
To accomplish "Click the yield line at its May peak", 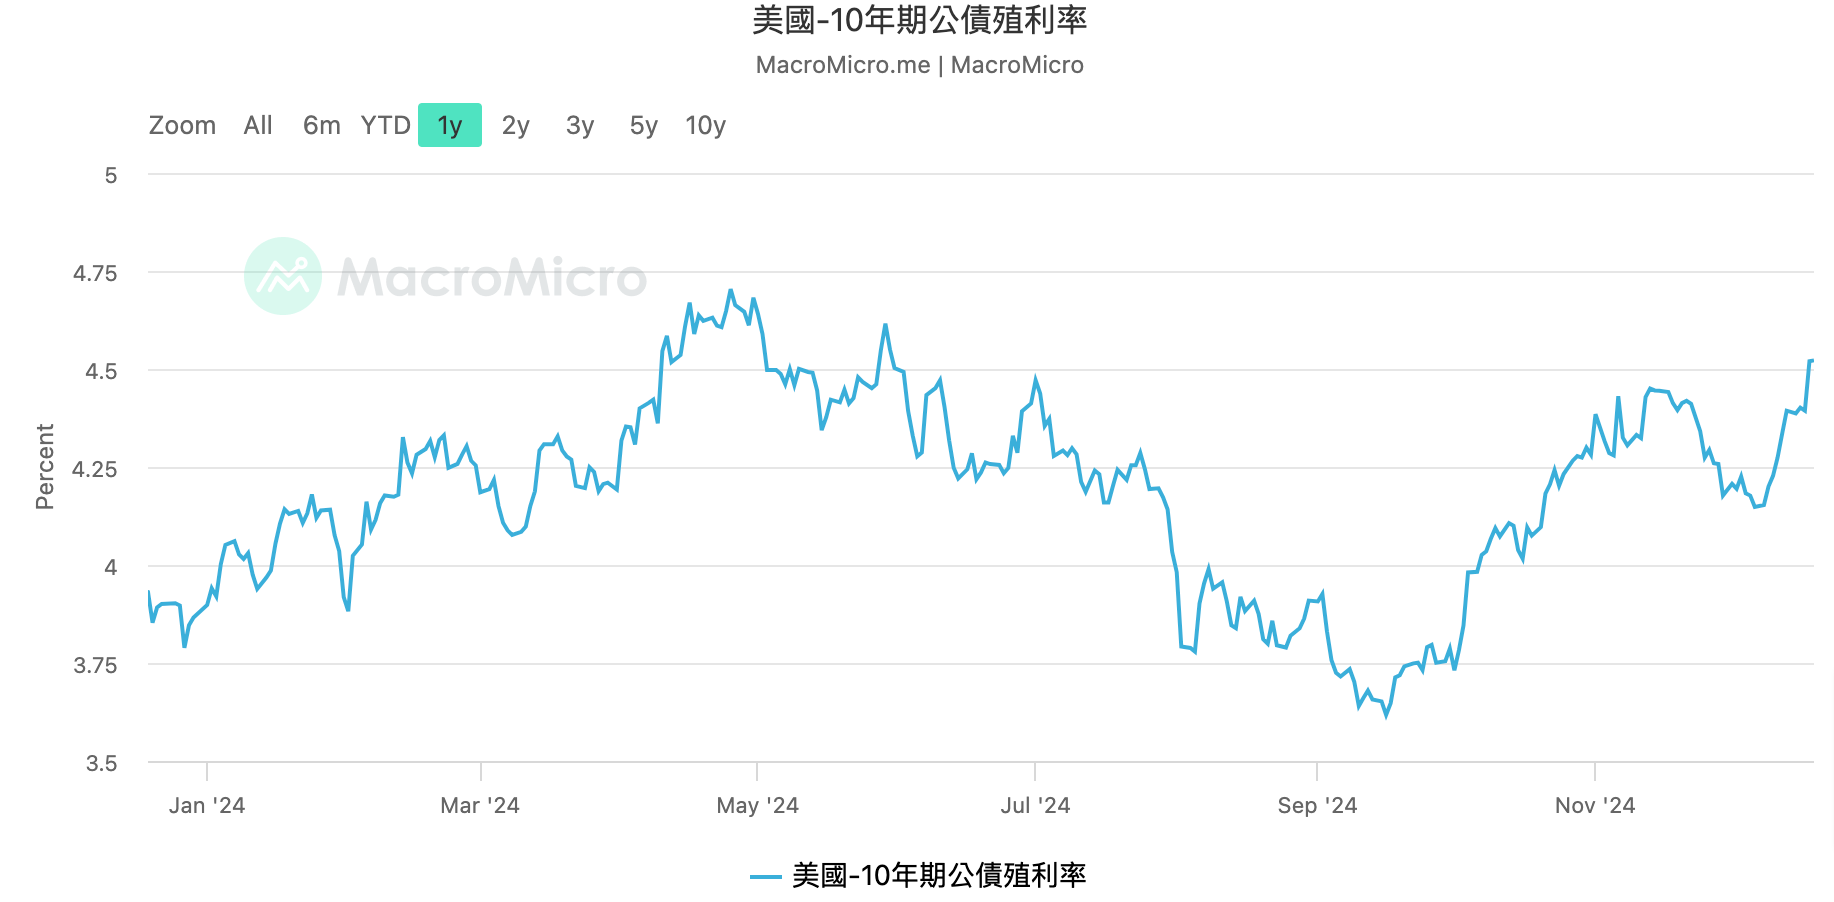I will (x=731, y=290).
